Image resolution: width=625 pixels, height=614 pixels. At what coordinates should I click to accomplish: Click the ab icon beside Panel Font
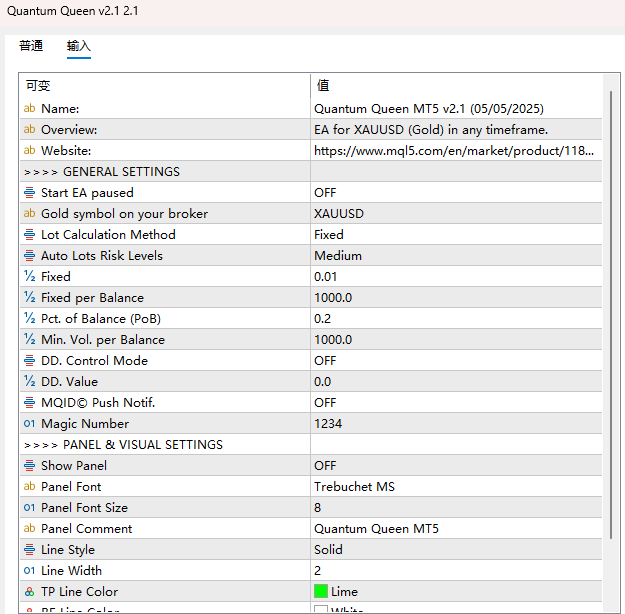(x=29, y=486)
